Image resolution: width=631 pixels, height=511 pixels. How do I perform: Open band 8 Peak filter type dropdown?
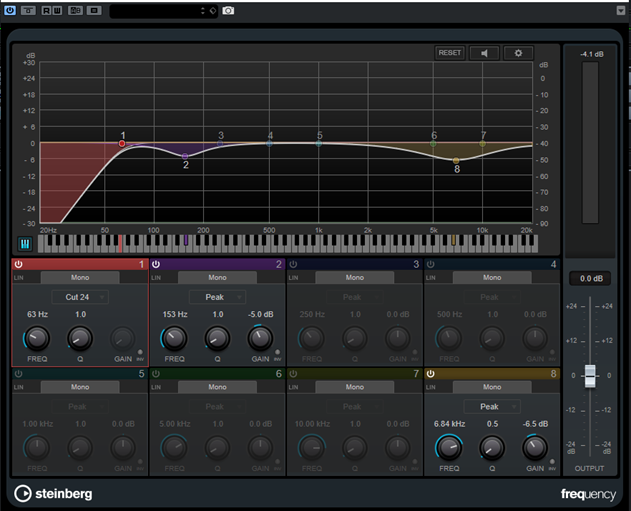click(491, 407)
